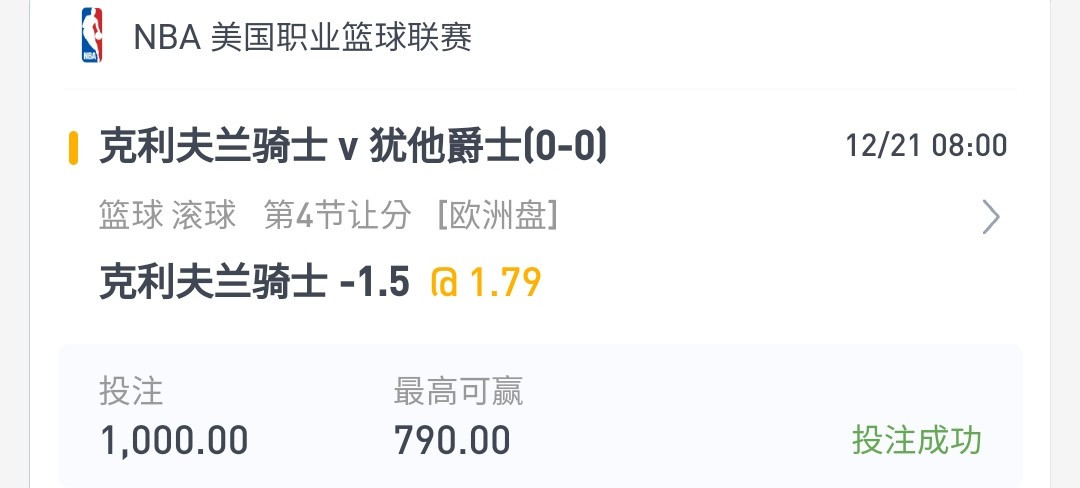Click the 篮球 滚球 bet type label

coord(167,216)
